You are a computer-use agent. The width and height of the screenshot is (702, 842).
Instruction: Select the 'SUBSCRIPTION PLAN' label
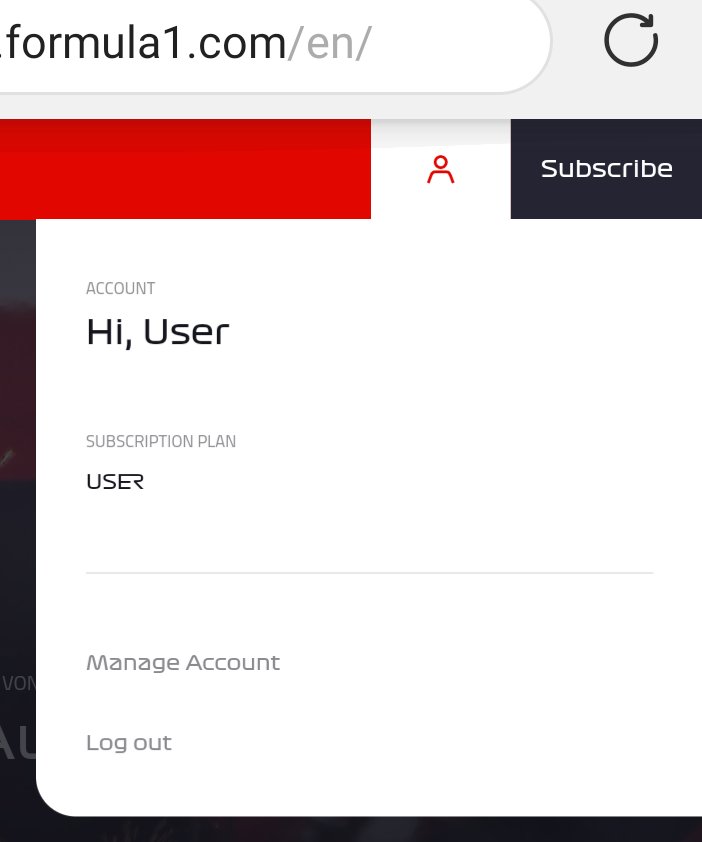click(x=161, y=441)
